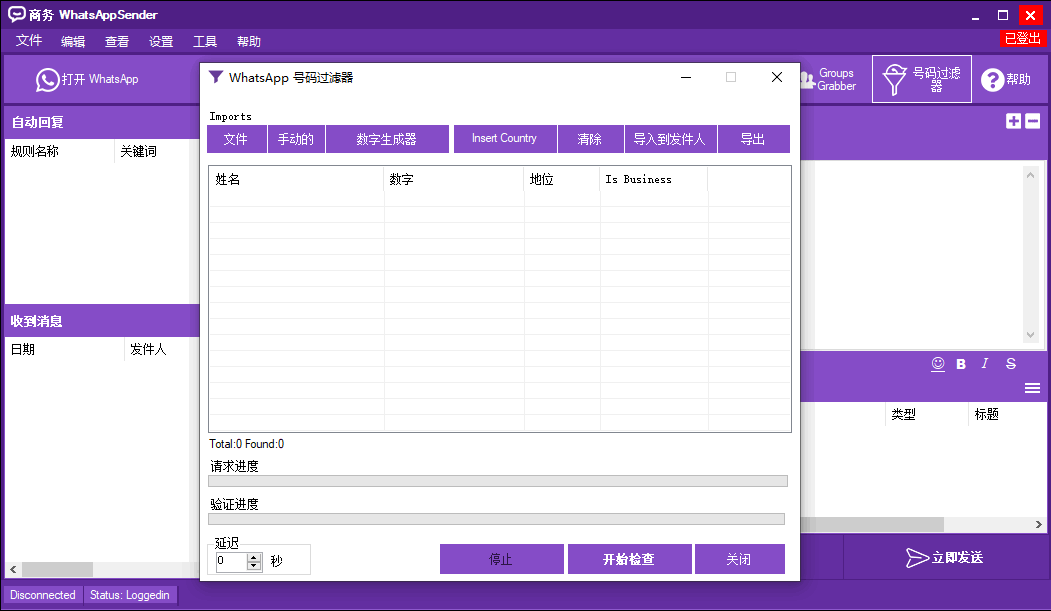1051x611 pixels.
Task: Sort by the 数字 column header
Action: point(454,180)
